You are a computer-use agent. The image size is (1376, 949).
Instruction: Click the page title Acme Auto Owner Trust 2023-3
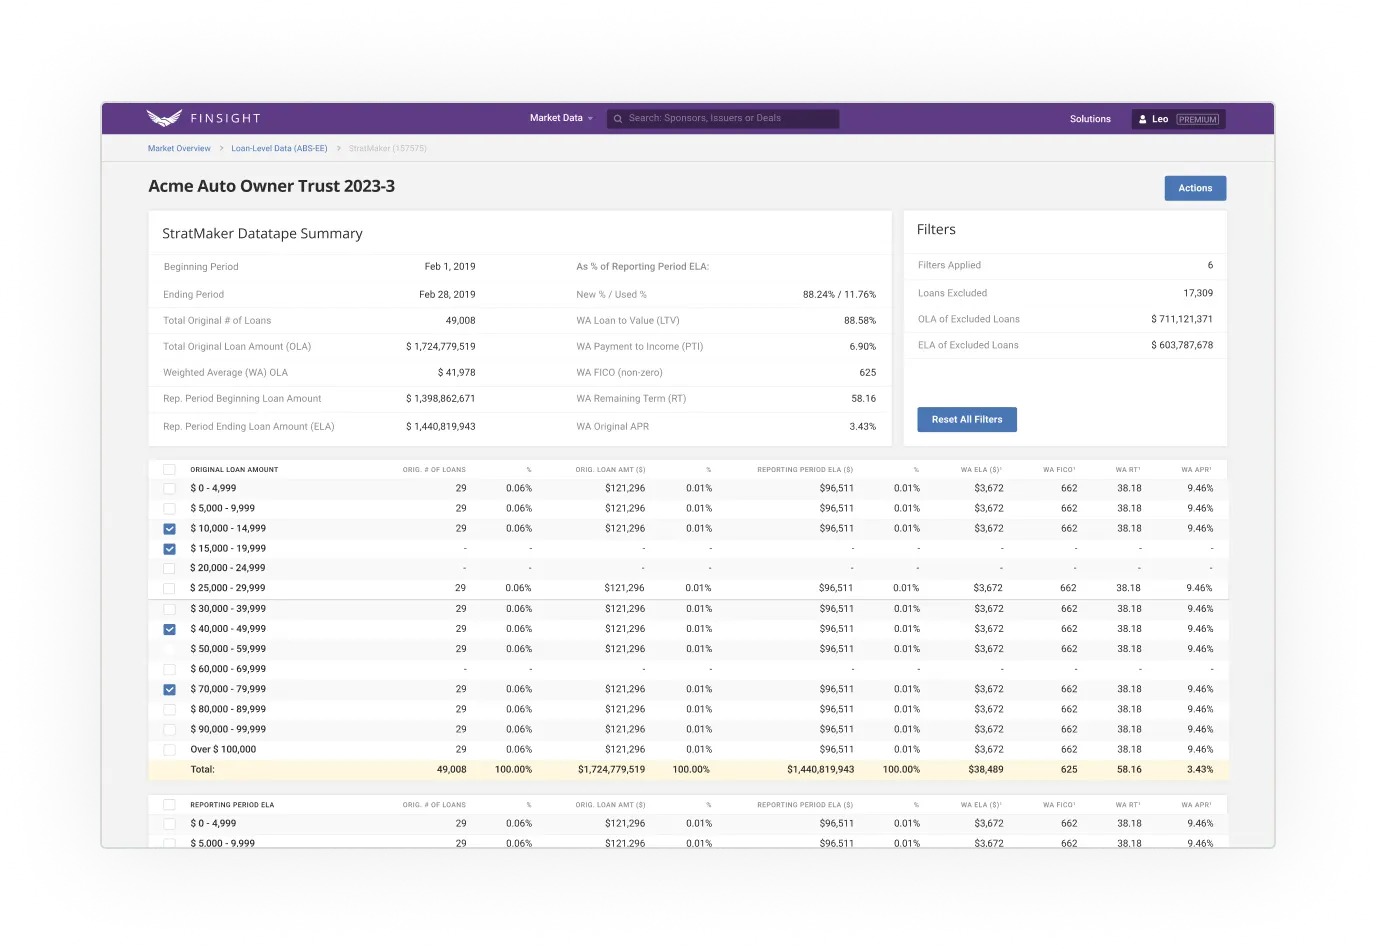(x=271, y=186)
